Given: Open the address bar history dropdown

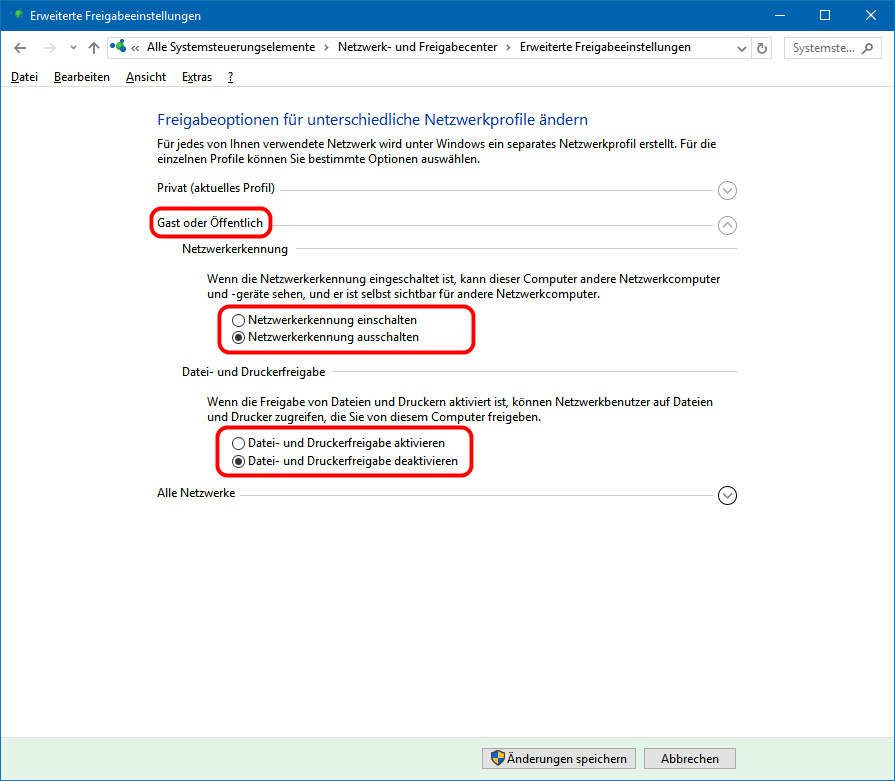Looking at the screenshot, I should [x=741, y=48].
